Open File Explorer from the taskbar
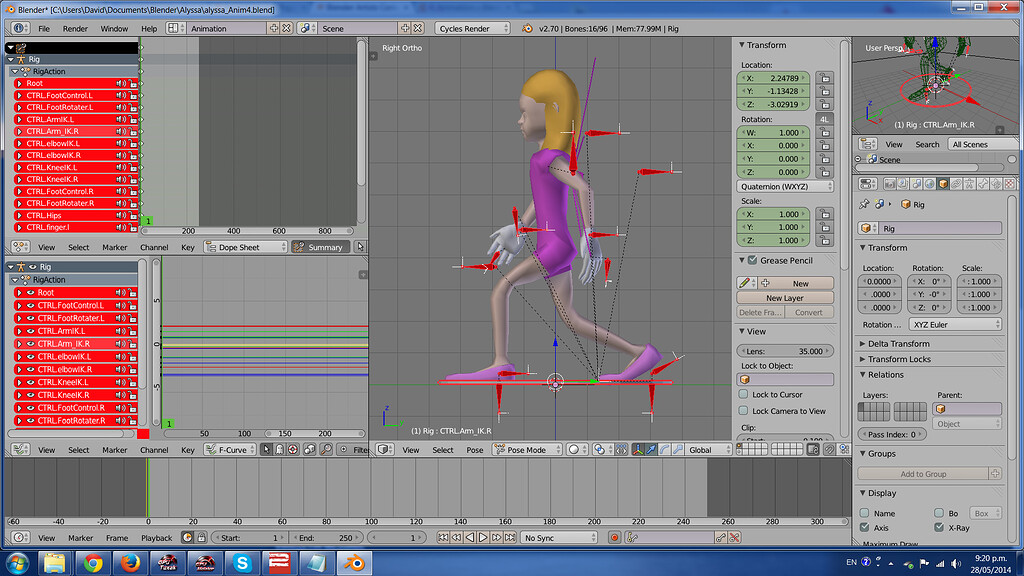Screen dimensions: 1024x576 coord(55,563)
